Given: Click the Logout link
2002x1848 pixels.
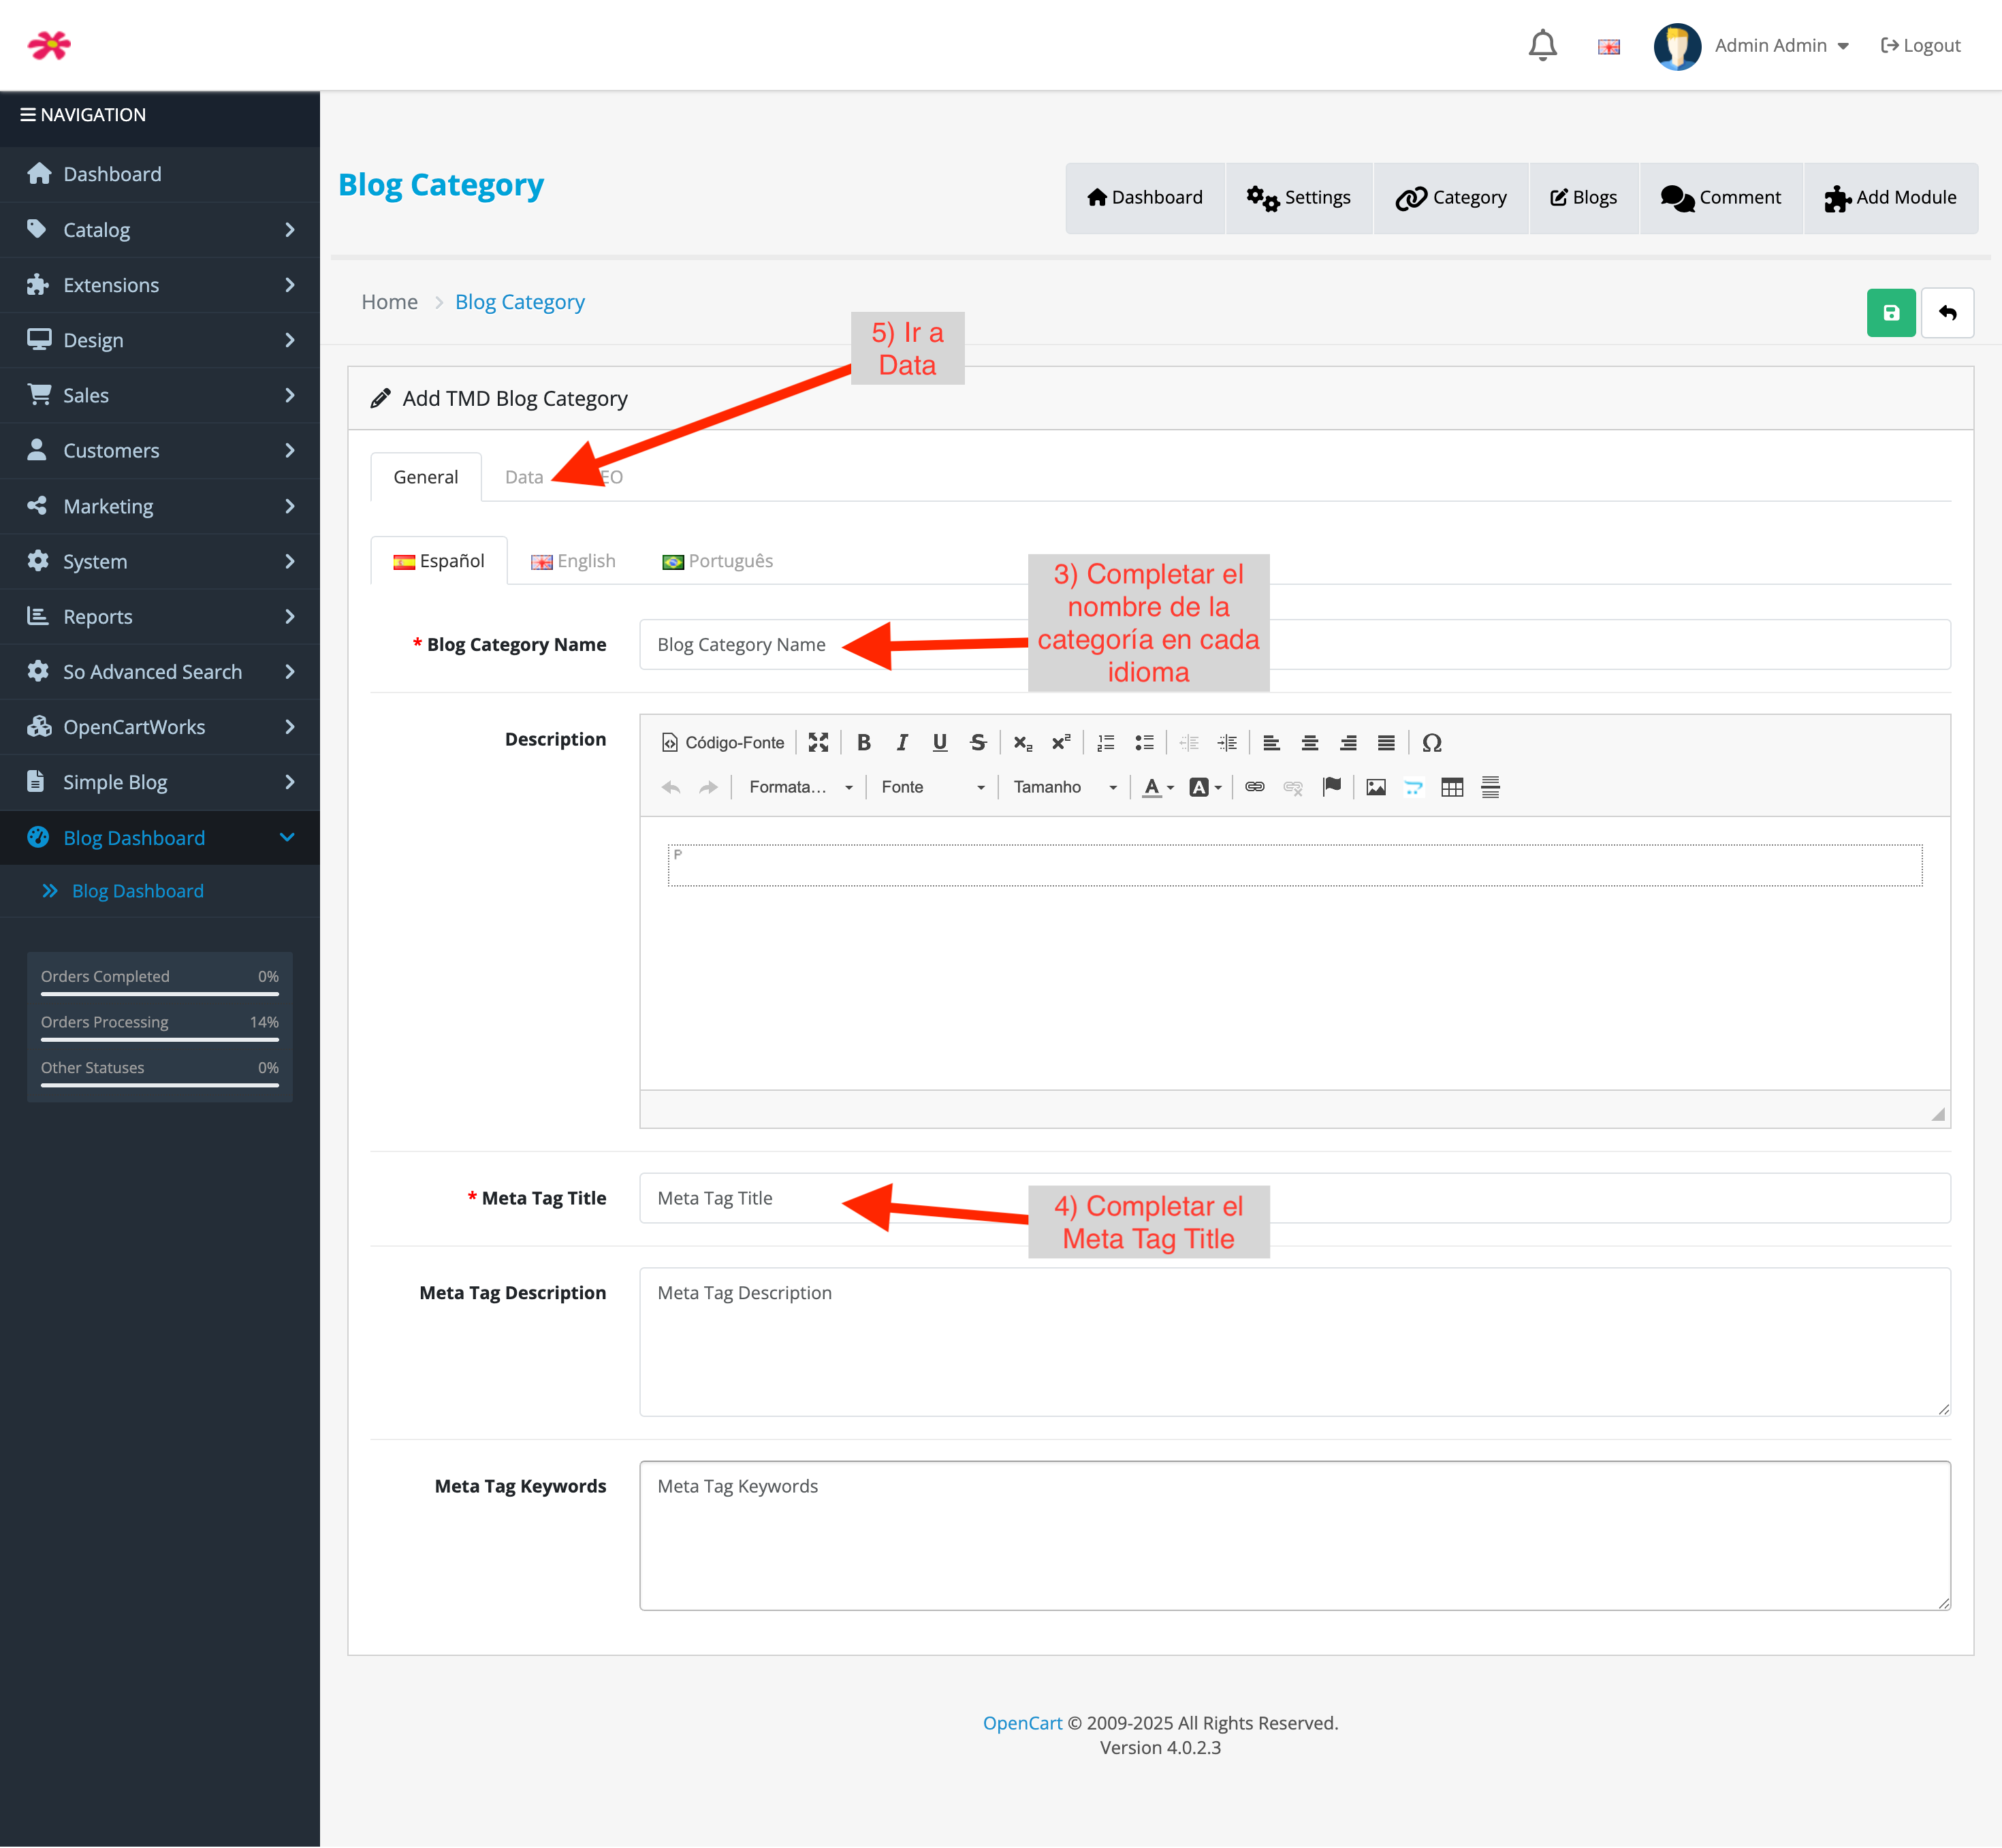Looking at the screenshot, I should [1920, 46].
